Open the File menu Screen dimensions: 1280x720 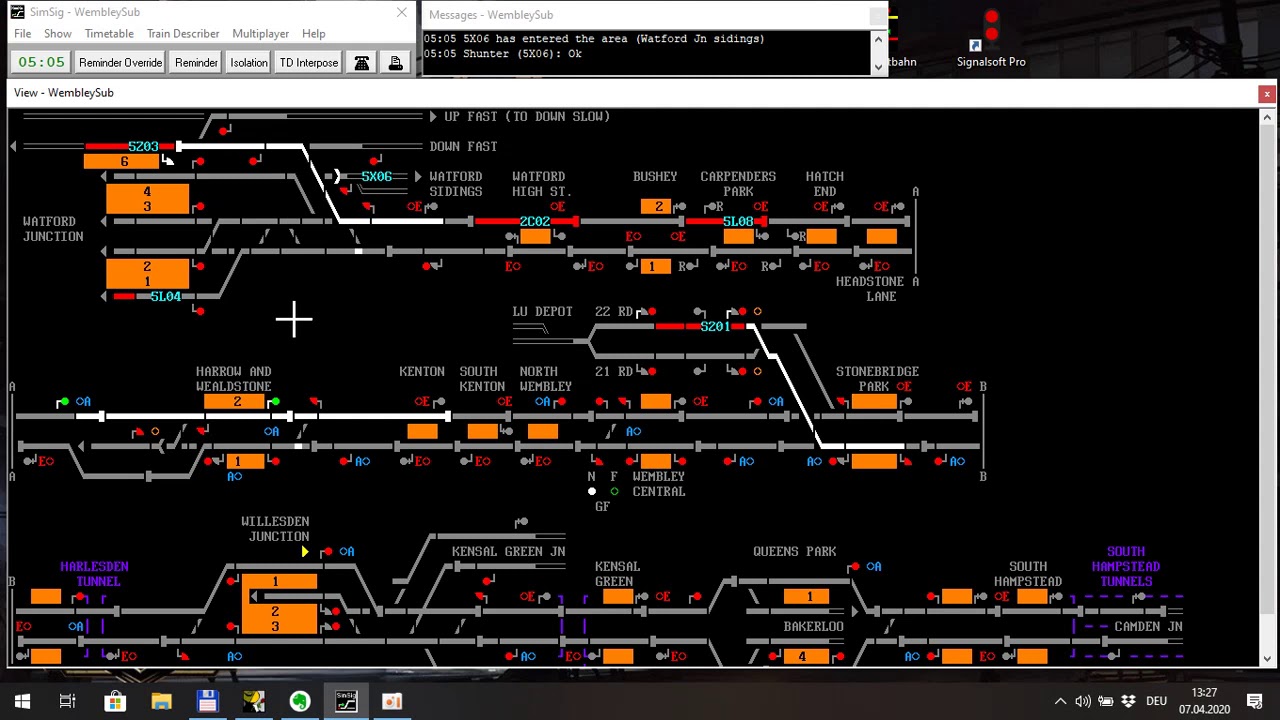[22, 33]
